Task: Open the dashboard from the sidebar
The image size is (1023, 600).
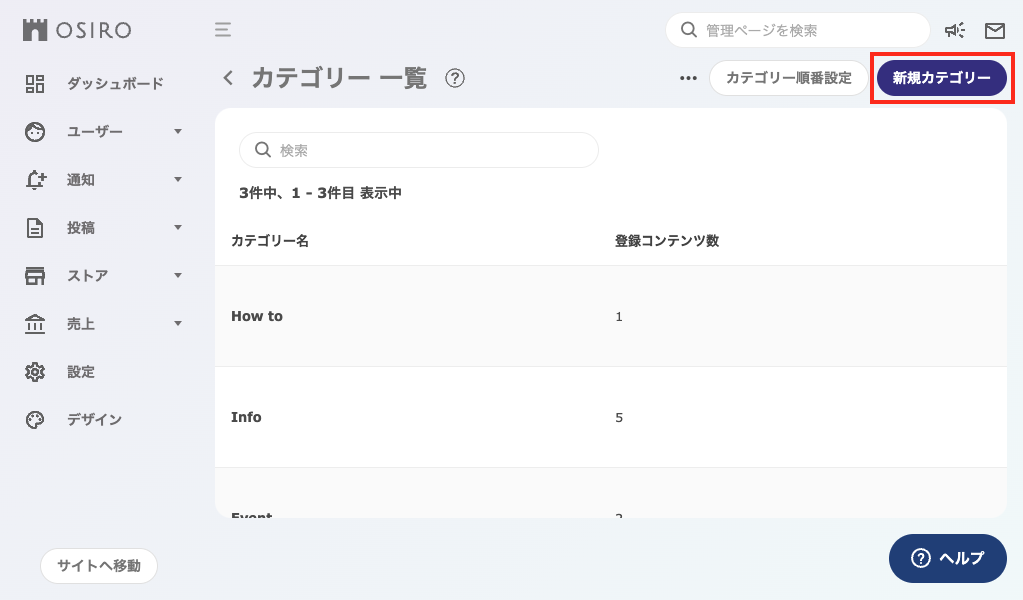Action: (34, 84)
